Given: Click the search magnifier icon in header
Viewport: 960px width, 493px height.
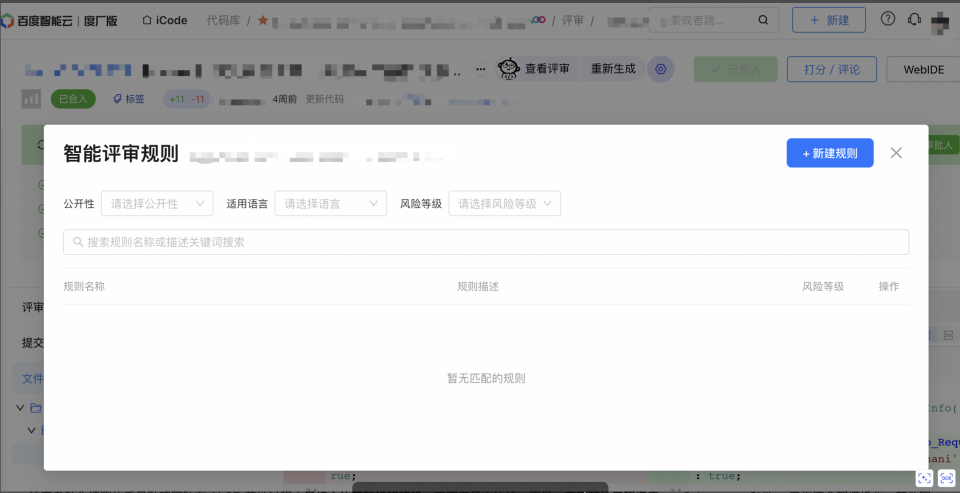Looking at the screenshot, I should [x=763, y=20].
